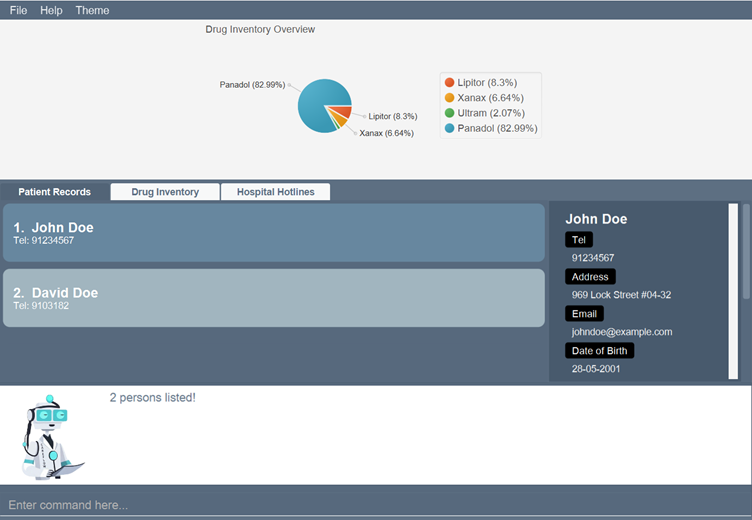The image size is (752, 520).
Task: Click the Xanax orange legend dot
Action: [x=449, y=98]
